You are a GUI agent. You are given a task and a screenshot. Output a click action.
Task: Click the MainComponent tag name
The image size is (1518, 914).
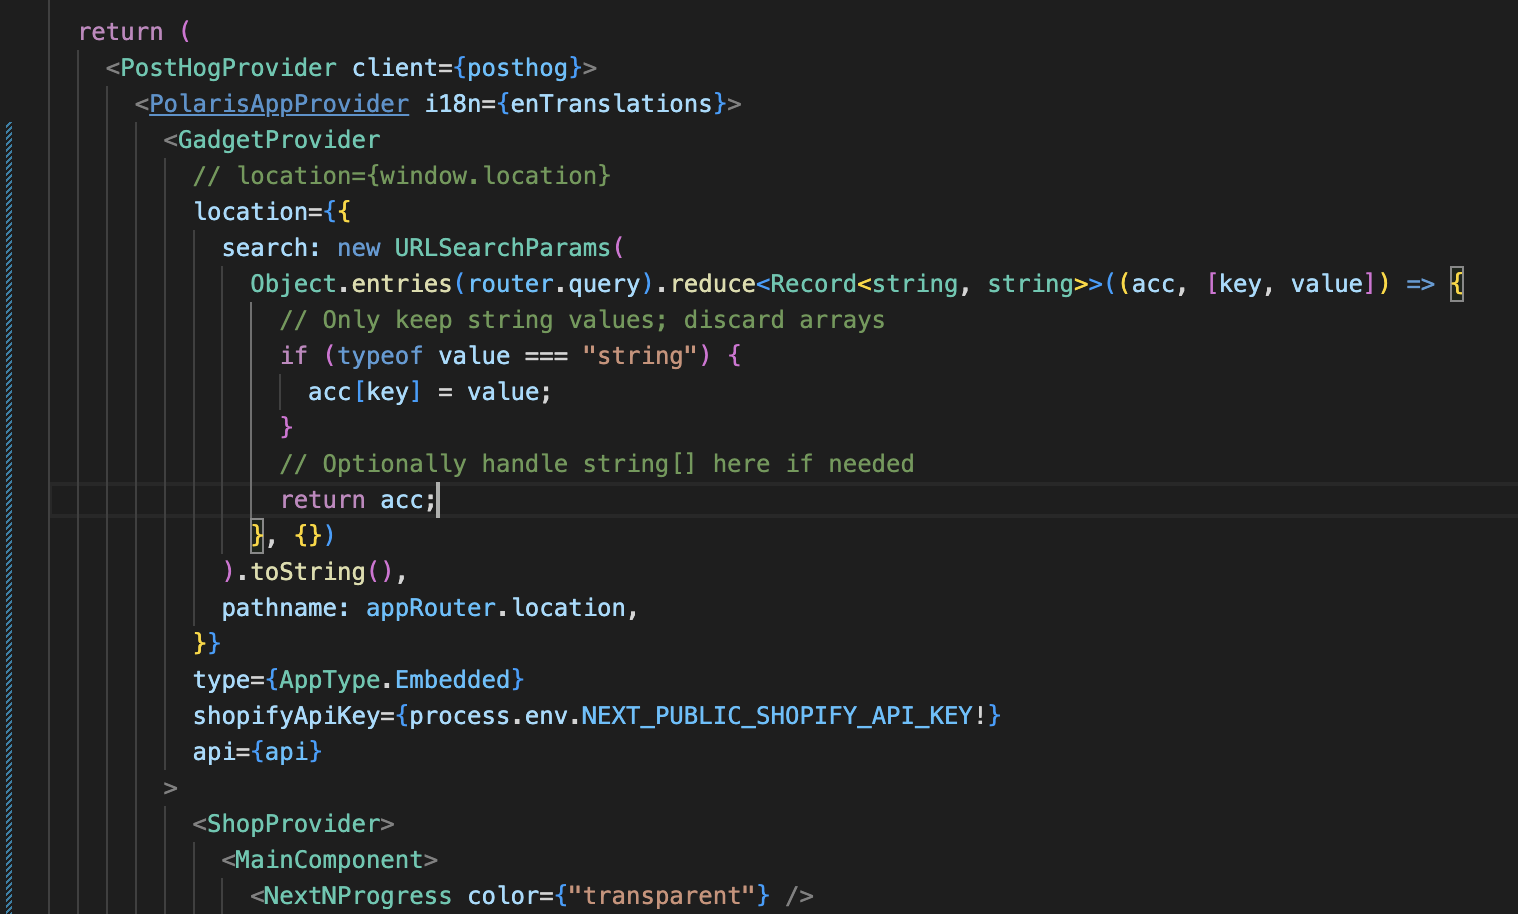[x=330, y=860]
